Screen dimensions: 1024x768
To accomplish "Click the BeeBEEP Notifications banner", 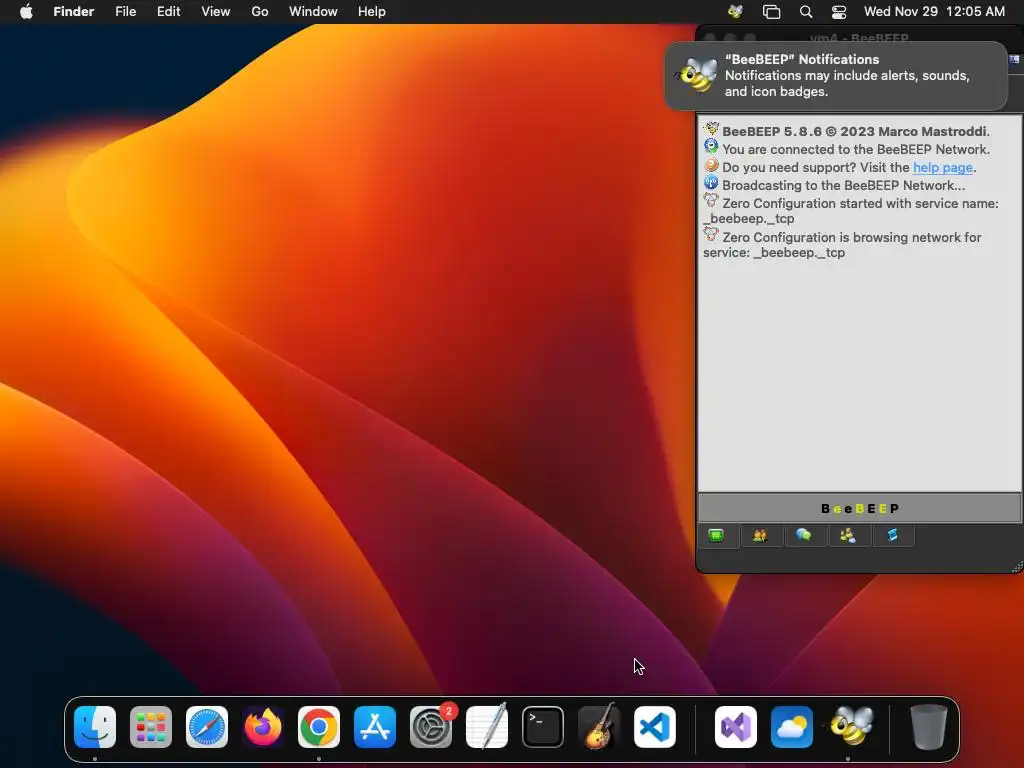I will [836, 76].
